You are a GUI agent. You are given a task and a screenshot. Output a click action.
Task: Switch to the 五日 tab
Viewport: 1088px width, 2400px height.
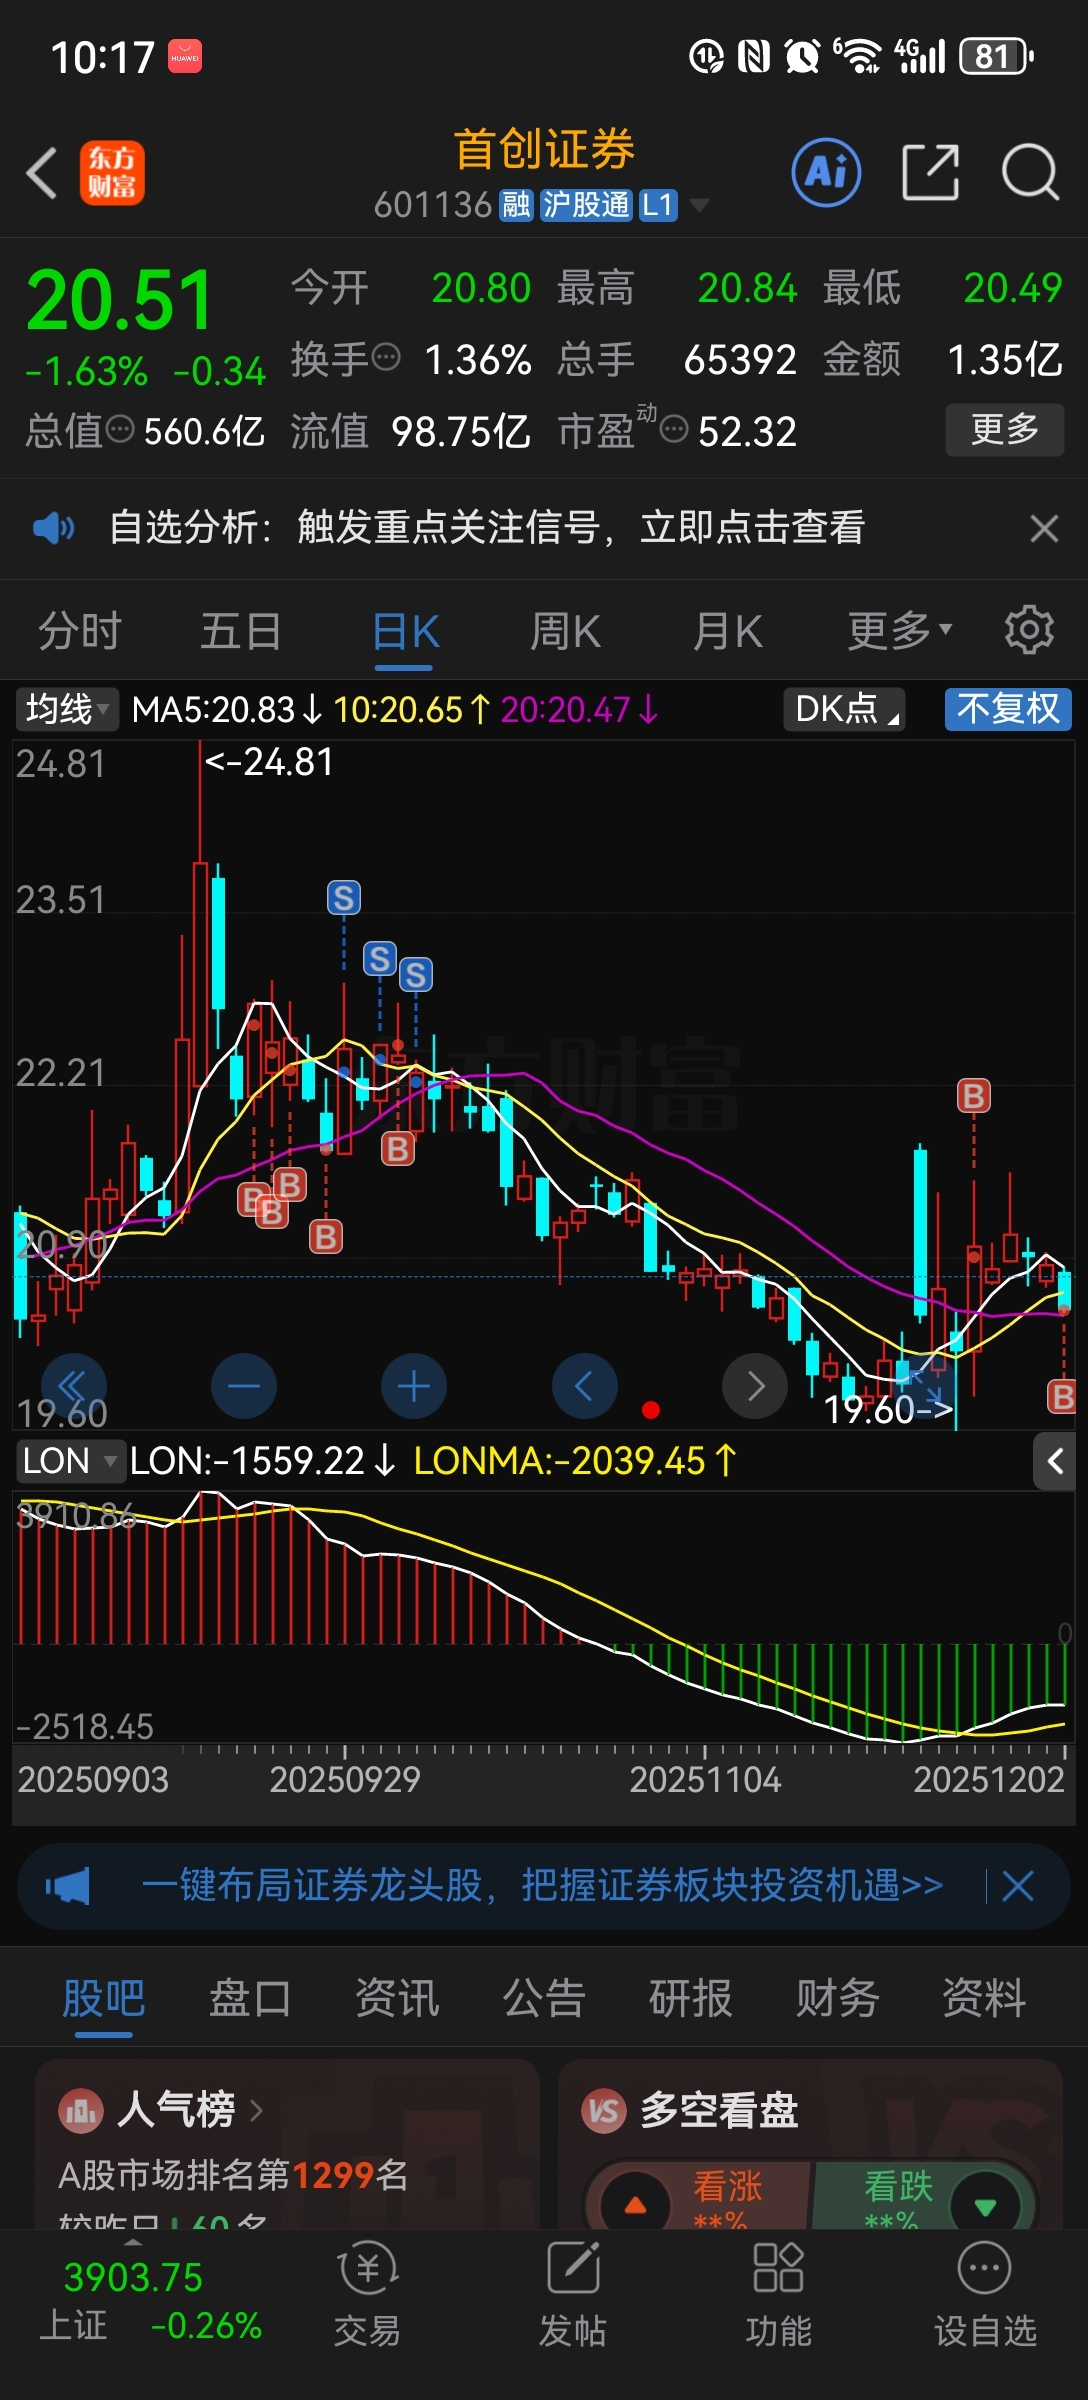tap(241, 631)
